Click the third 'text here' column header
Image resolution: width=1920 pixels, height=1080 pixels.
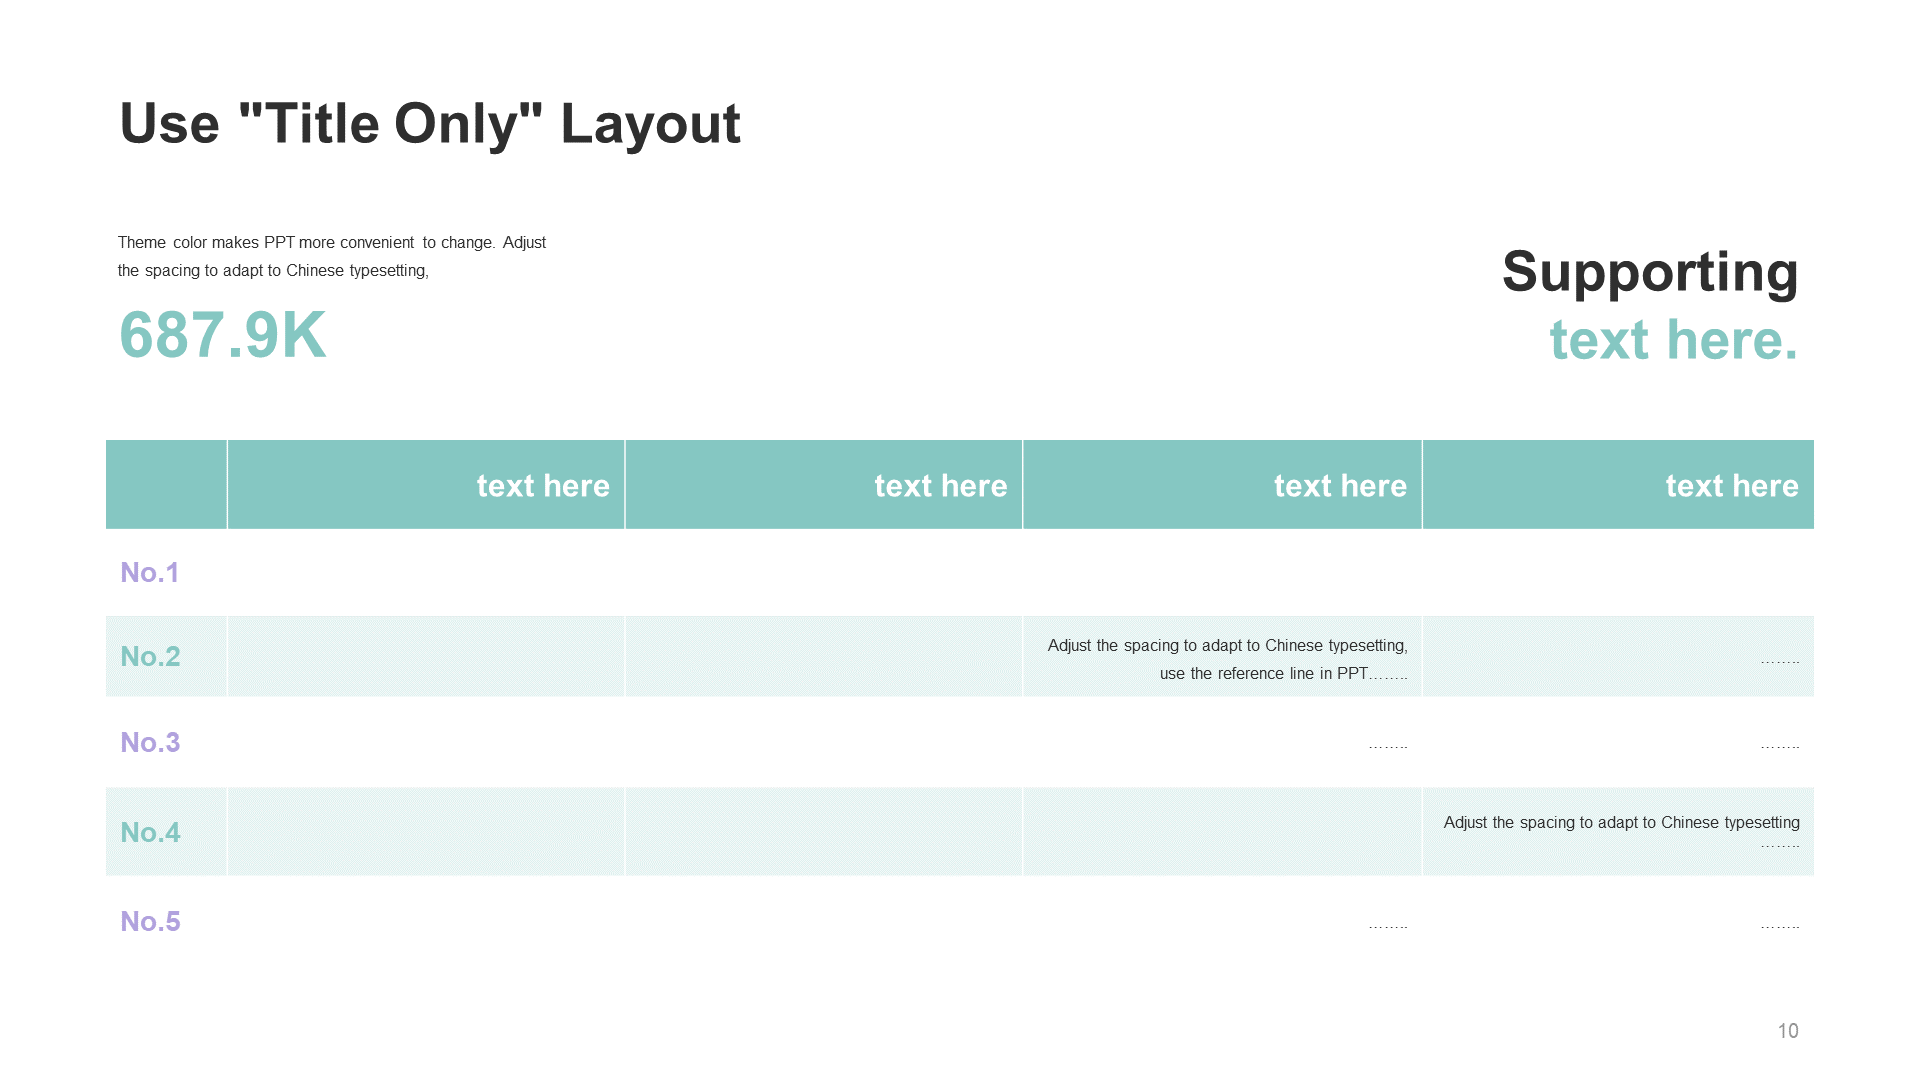coord(1340,485)
